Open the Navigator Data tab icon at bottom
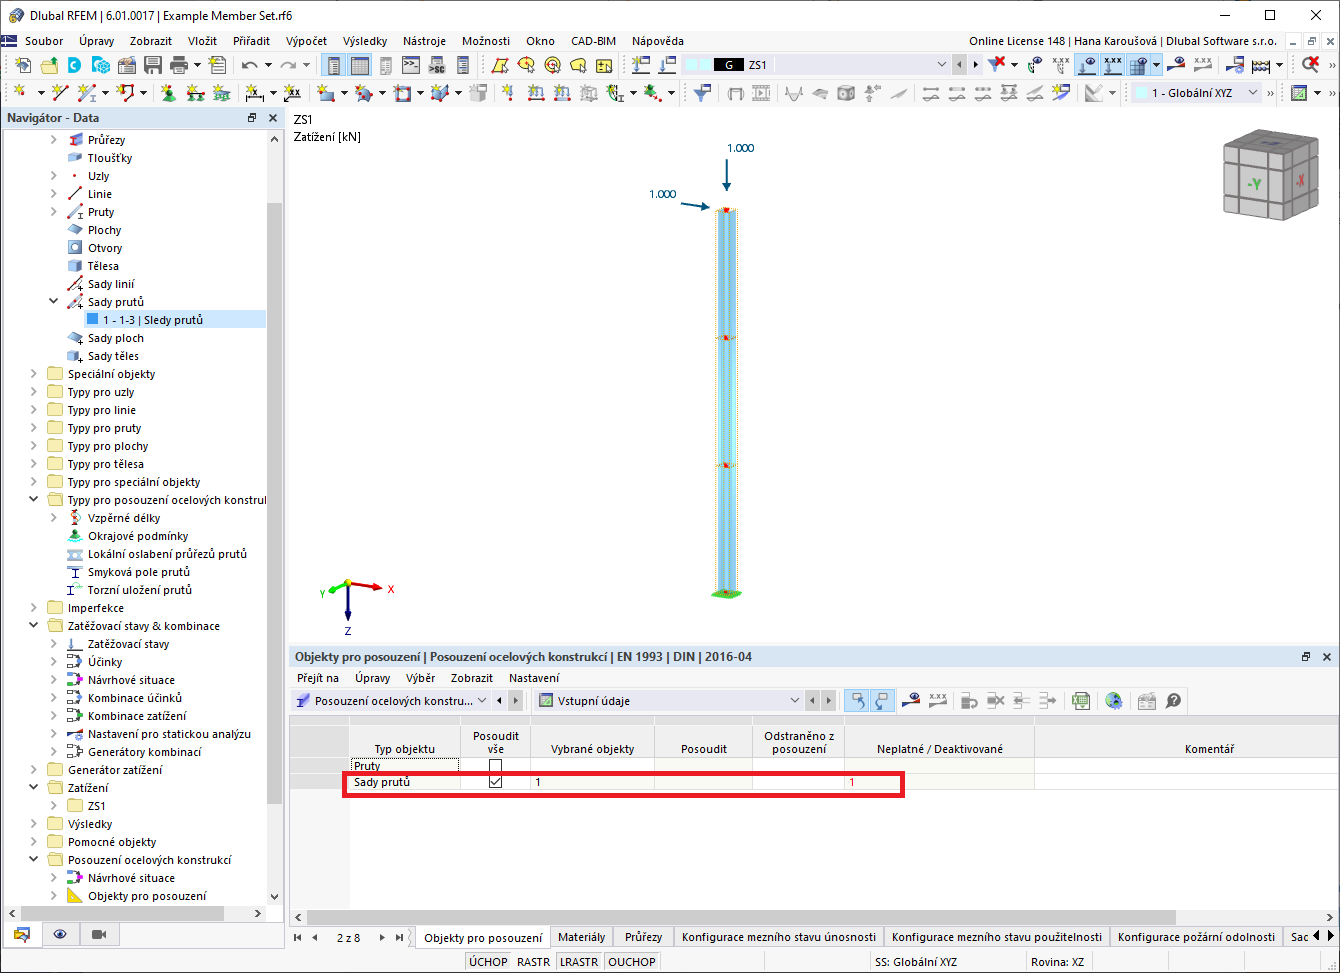Screen dimensions: 1340x973 21,934
